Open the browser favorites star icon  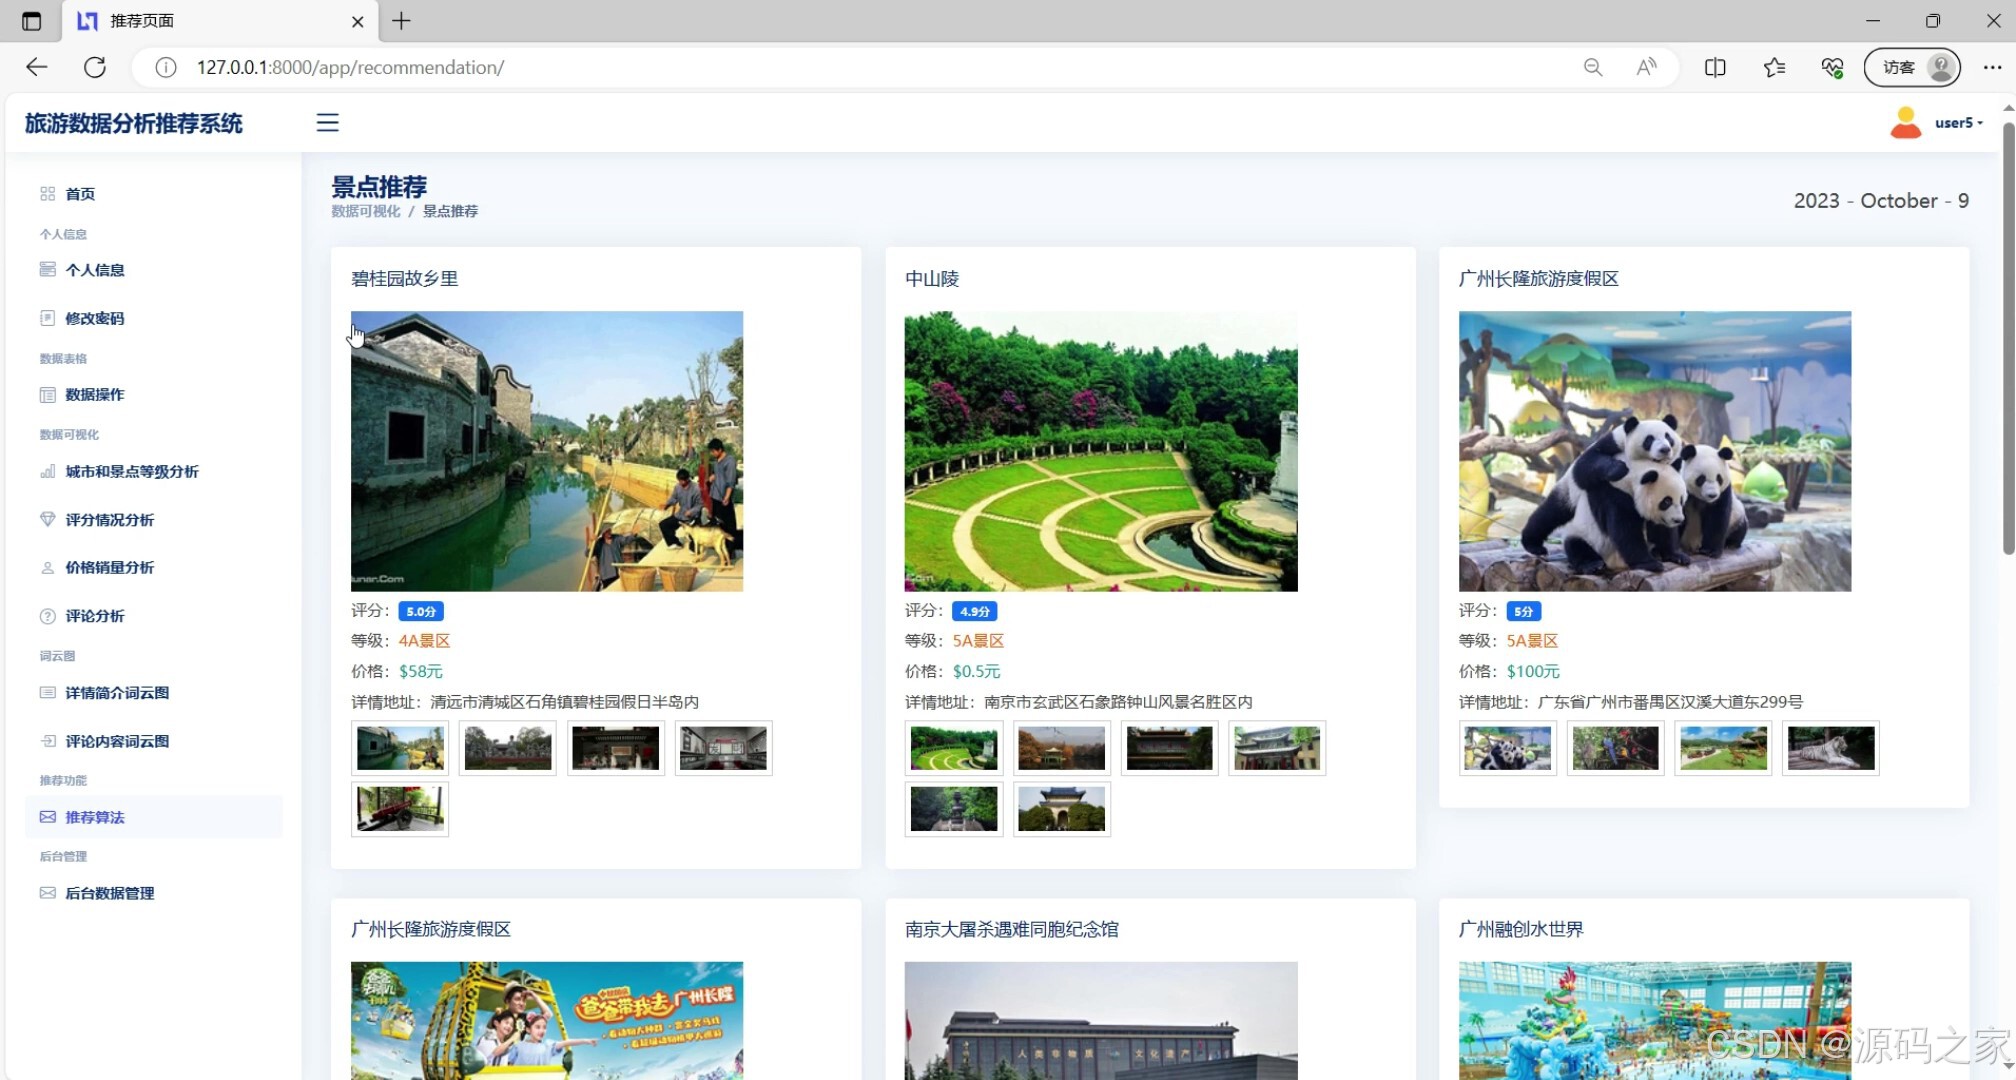tap(1774, 67)
